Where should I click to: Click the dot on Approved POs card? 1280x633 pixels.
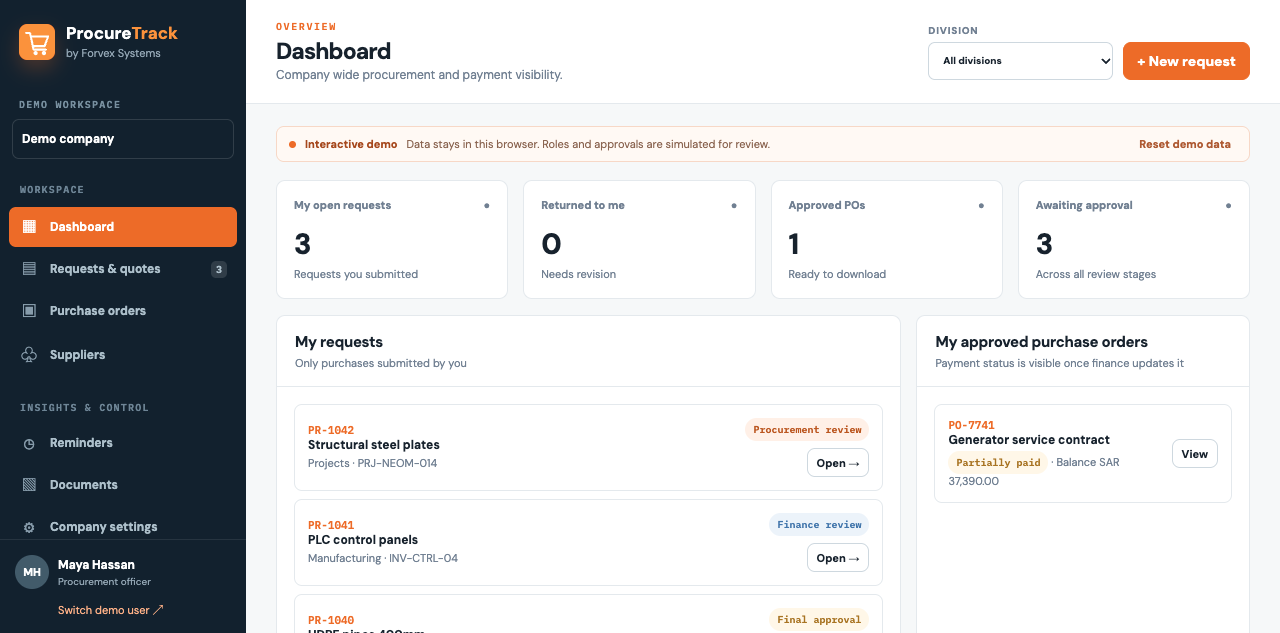point(981,205)
